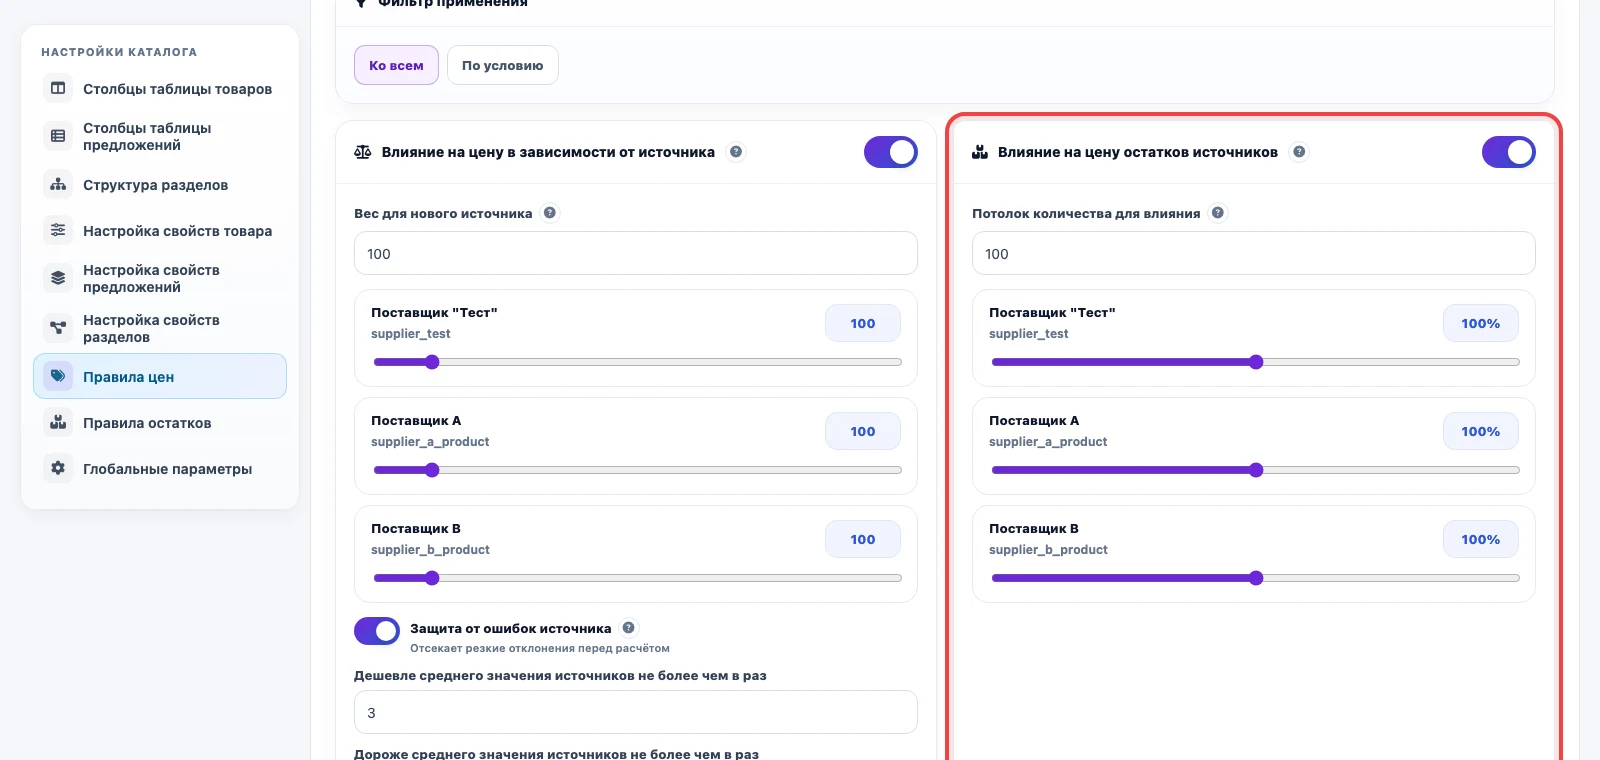The height and width of the screenshot is (760, 1600).
Task: Click weight value 100 for Поставщик B
Action: point(863,539)
